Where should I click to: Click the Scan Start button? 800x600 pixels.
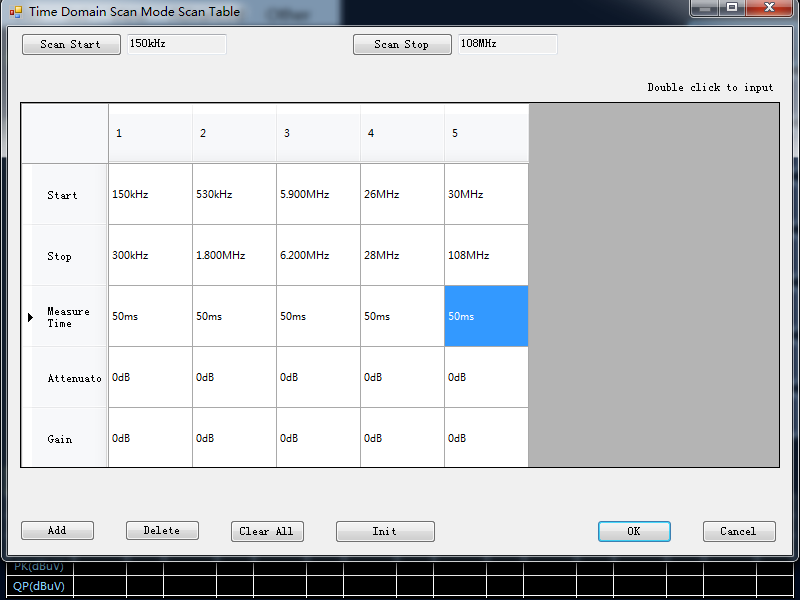tap(71, 44)
